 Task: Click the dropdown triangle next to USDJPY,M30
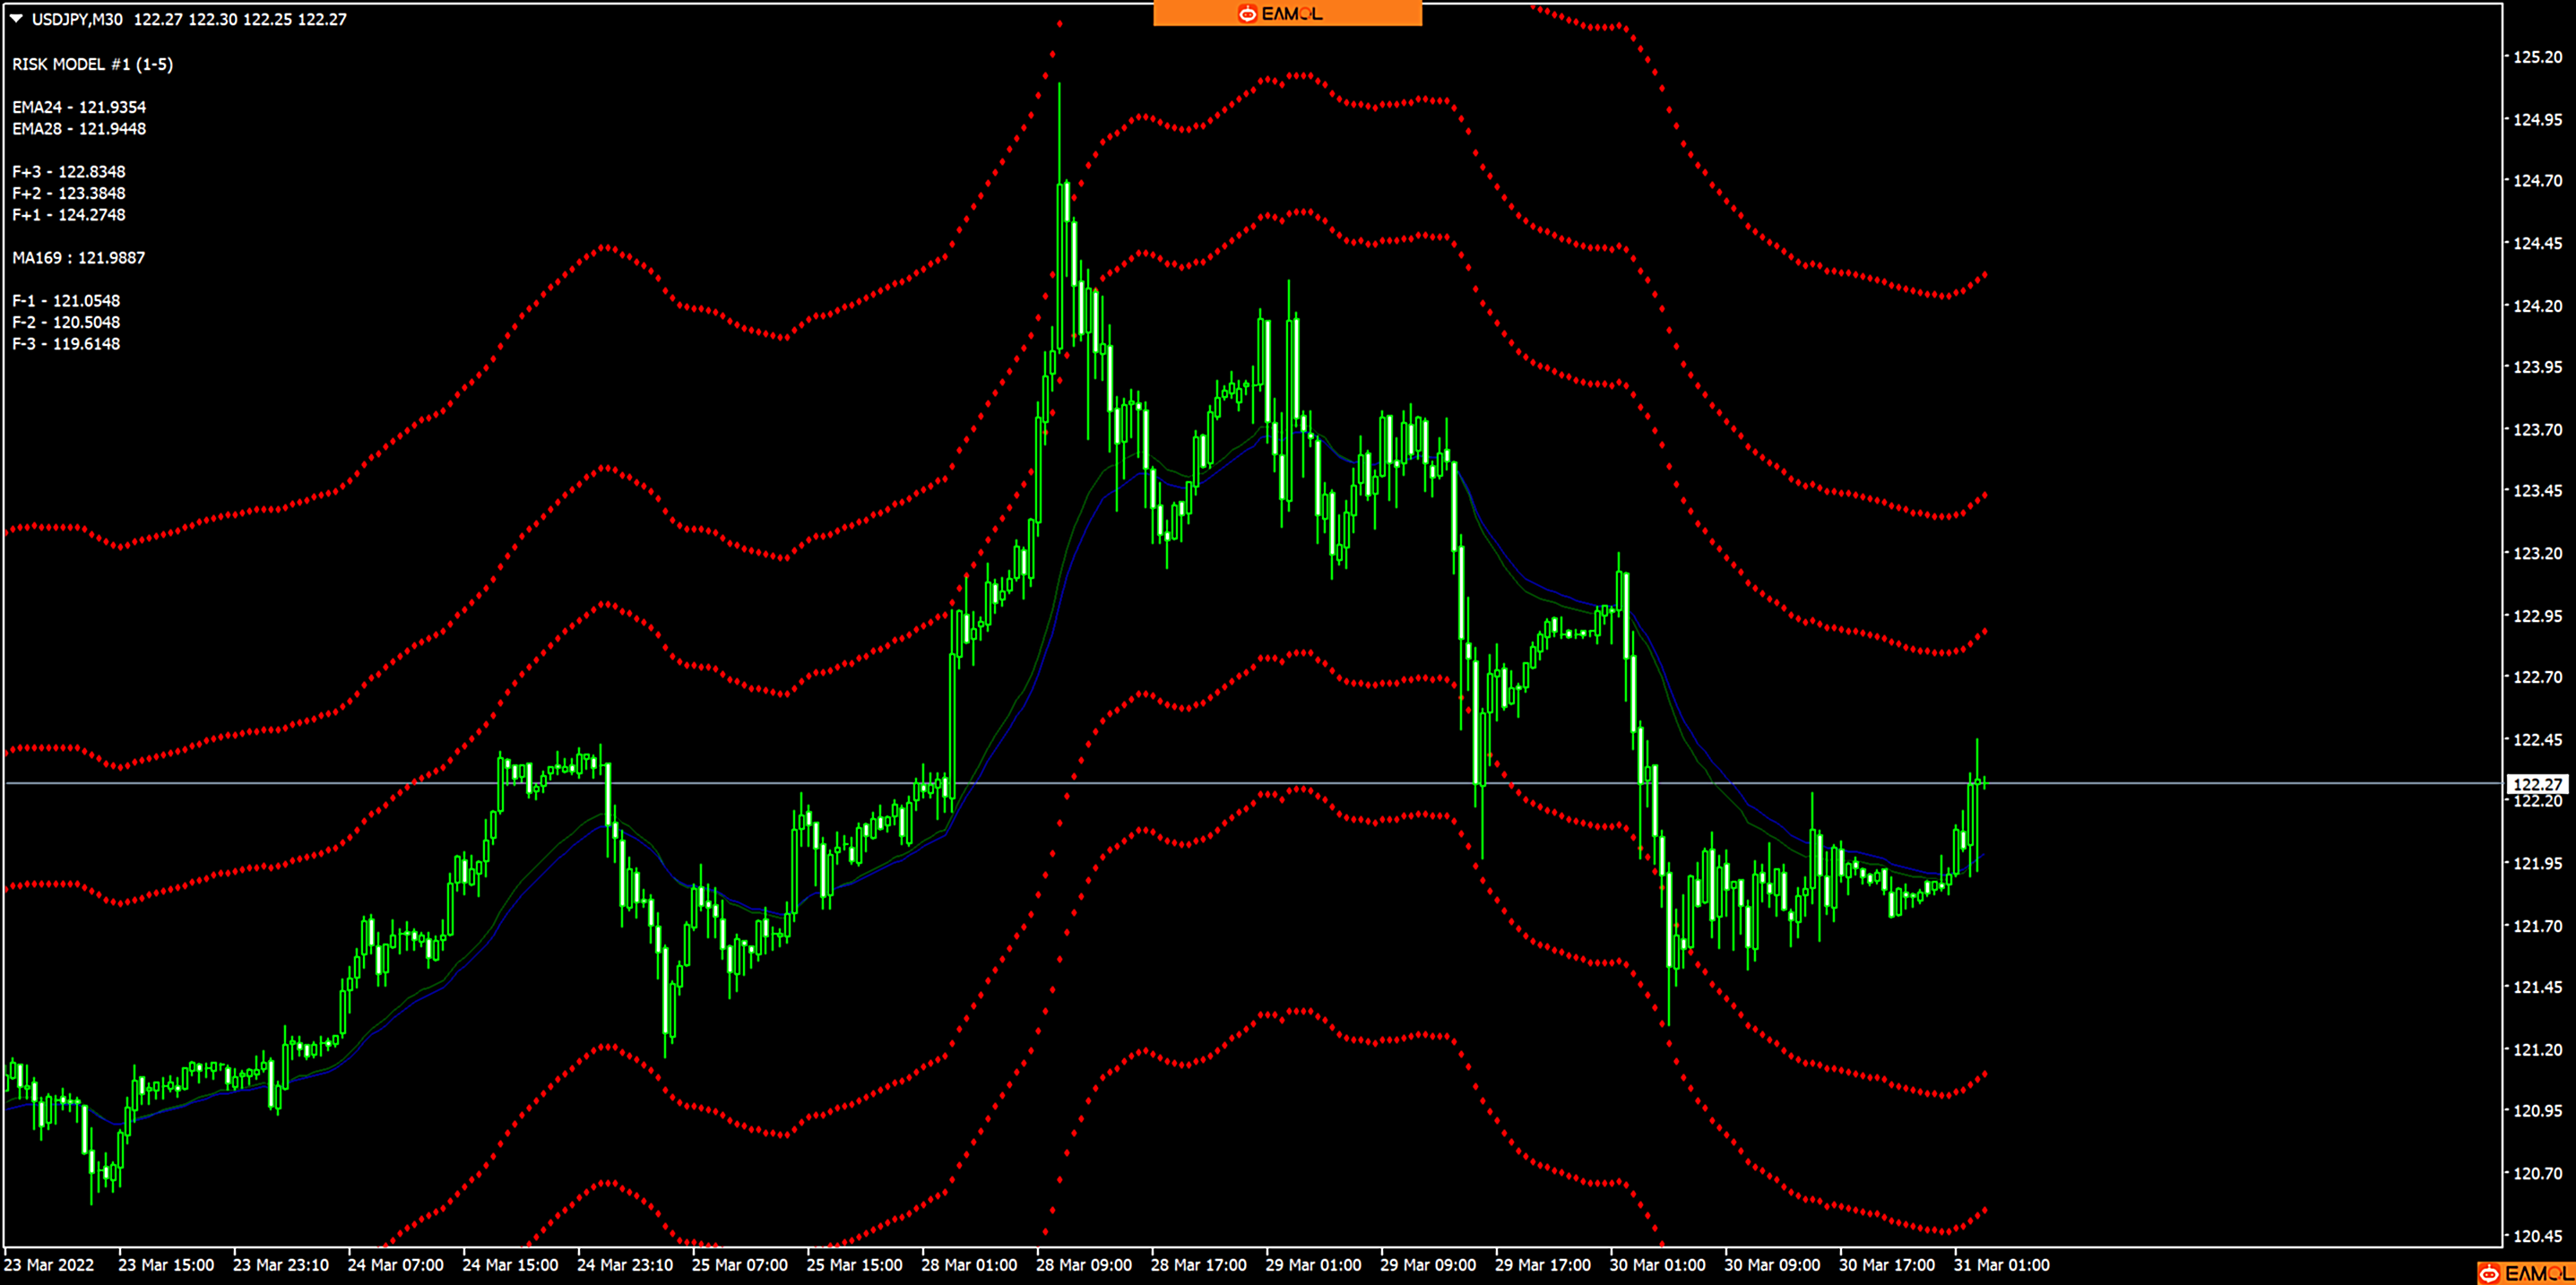click(x=16, y=19)
